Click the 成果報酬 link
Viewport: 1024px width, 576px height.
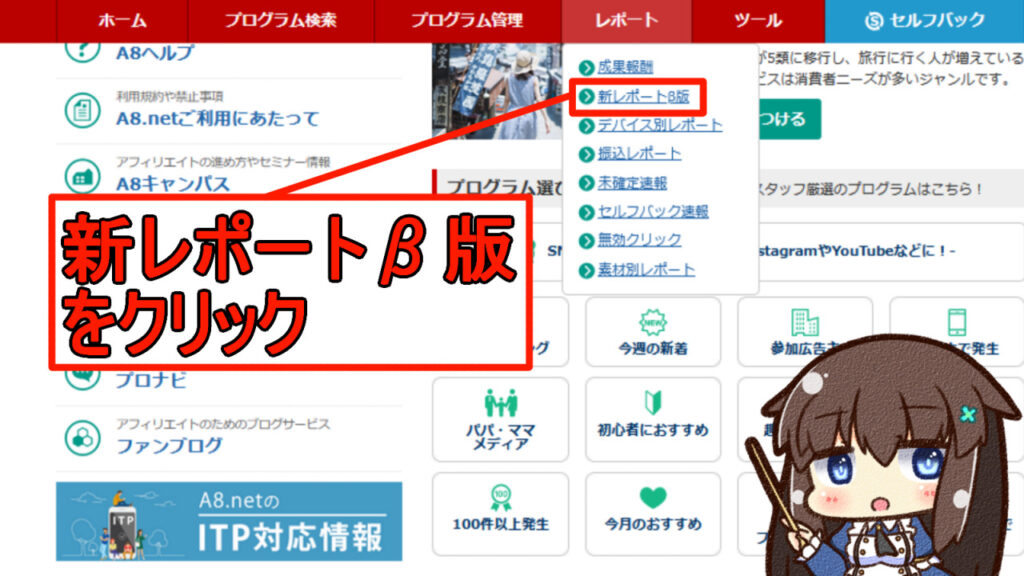coord(625,67)
